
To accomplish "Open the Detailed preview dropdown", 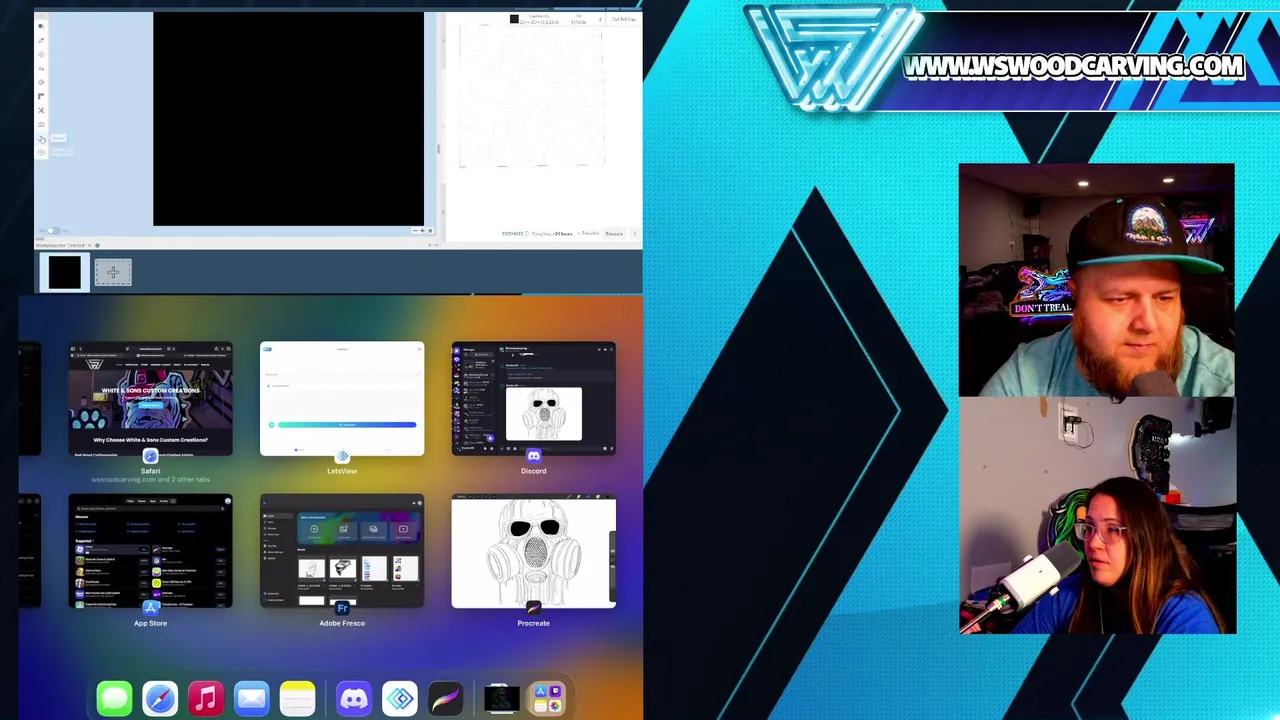I will [587, 233].
